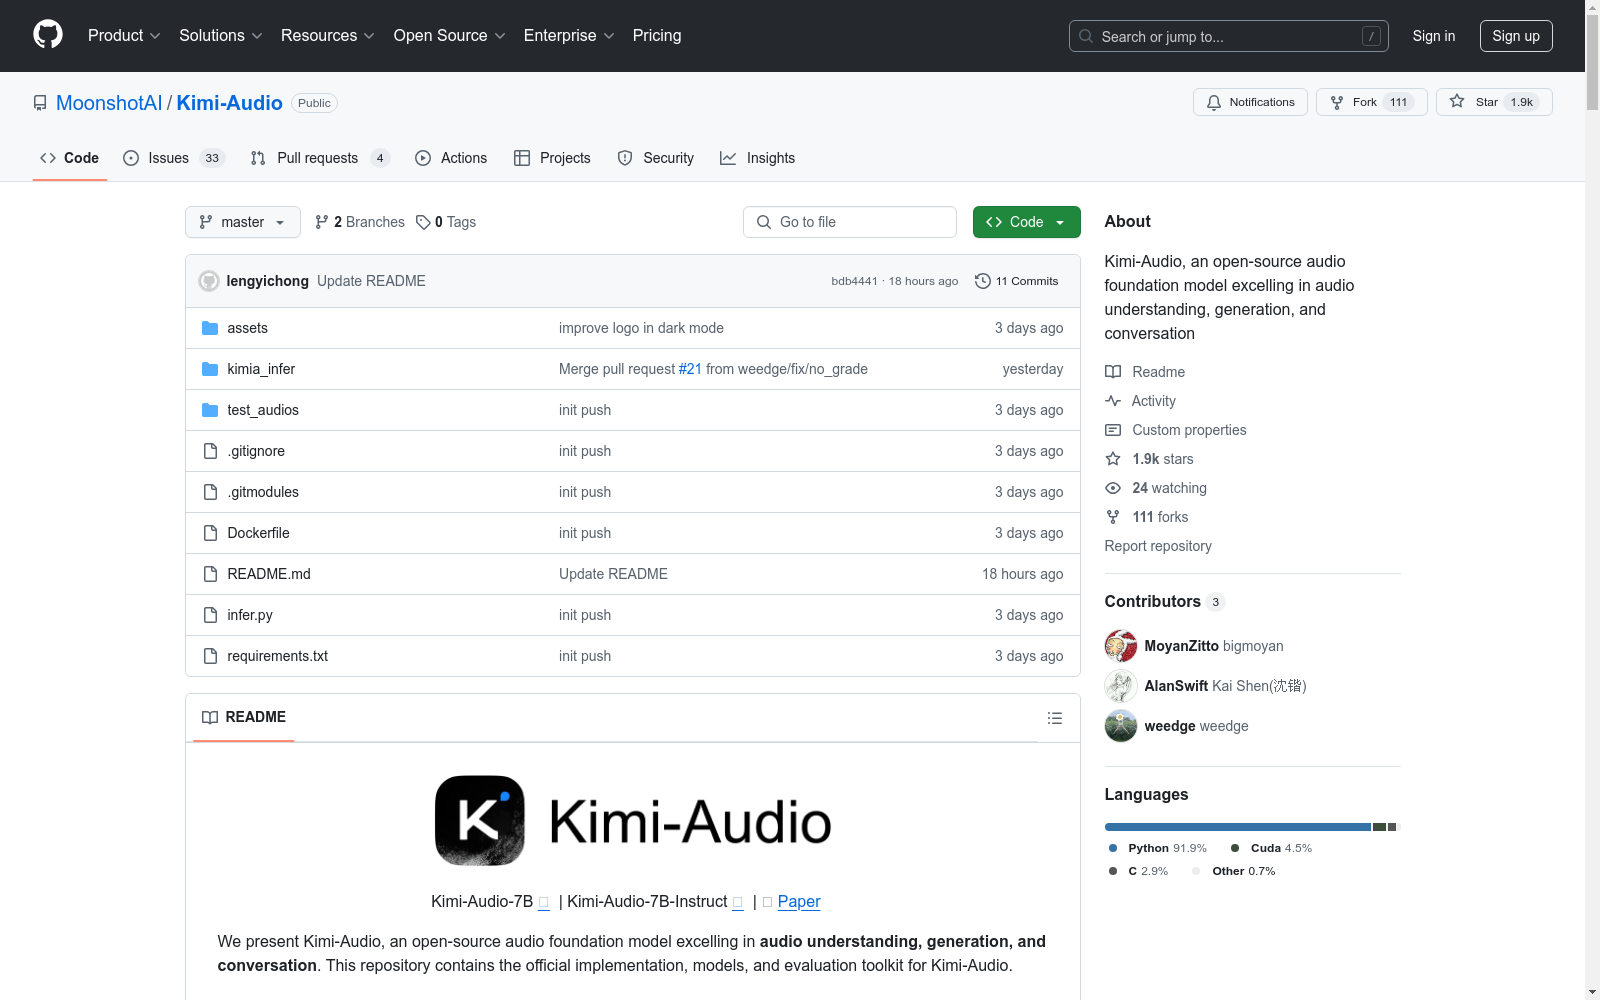Expand the Solutions menu
Viewport: 1600px width, 1000px height.
click(x=220, y=35)
